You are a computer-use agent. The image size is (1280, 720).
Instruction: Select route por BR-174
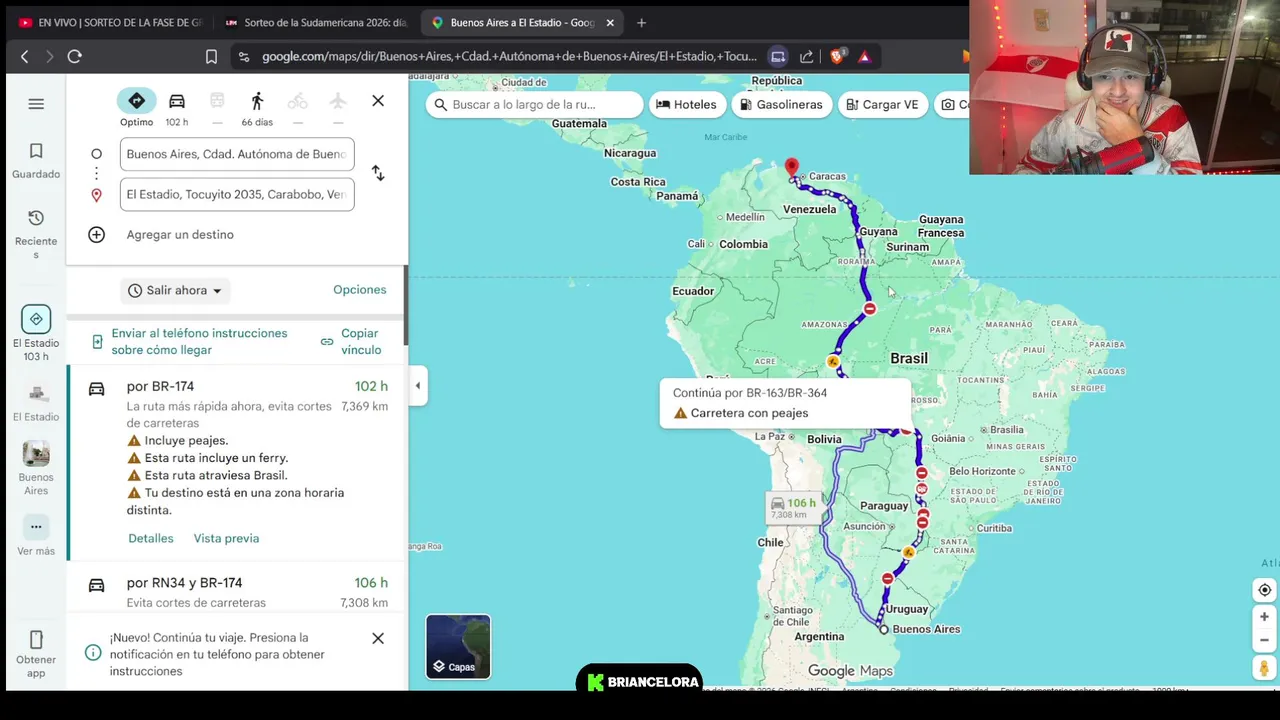point(237,462)
